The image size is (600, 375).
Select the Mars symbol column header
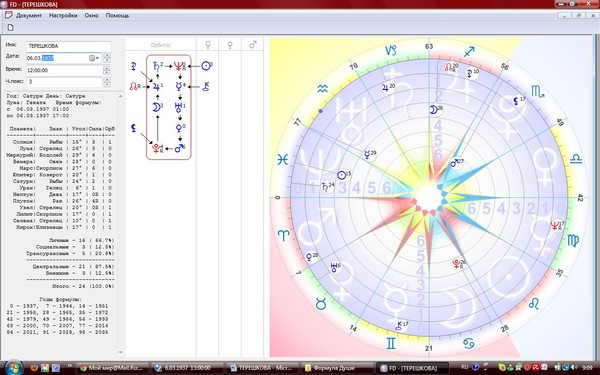pyautogui.click(x=253, y=45)
